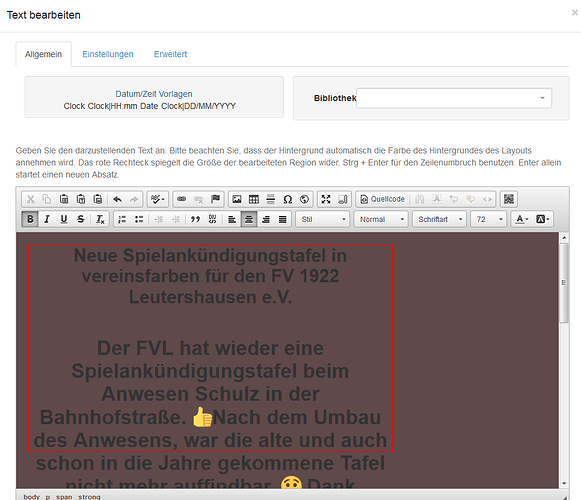
Task: Maximize the editor with fullscreen icon
Action: pos(326,199)
